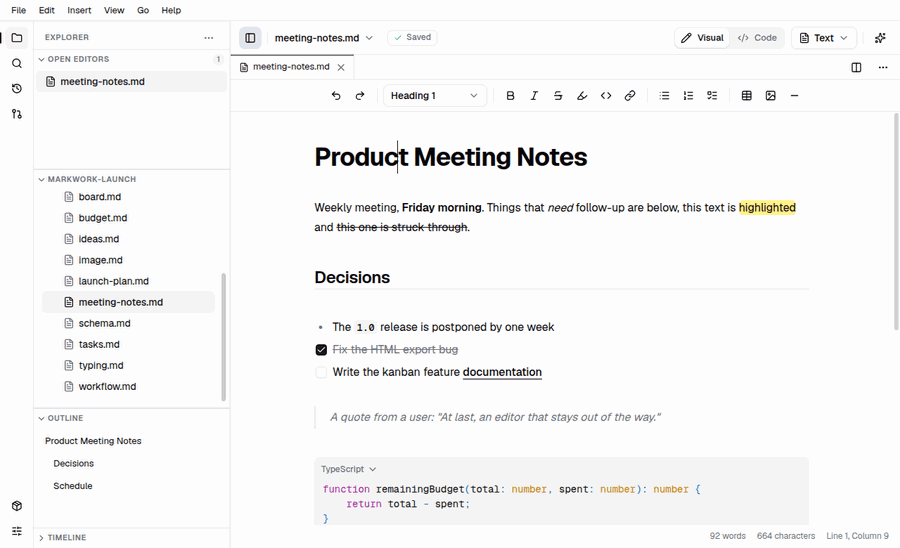Insert a table
The image size is (900, 548).
point(747,96)
